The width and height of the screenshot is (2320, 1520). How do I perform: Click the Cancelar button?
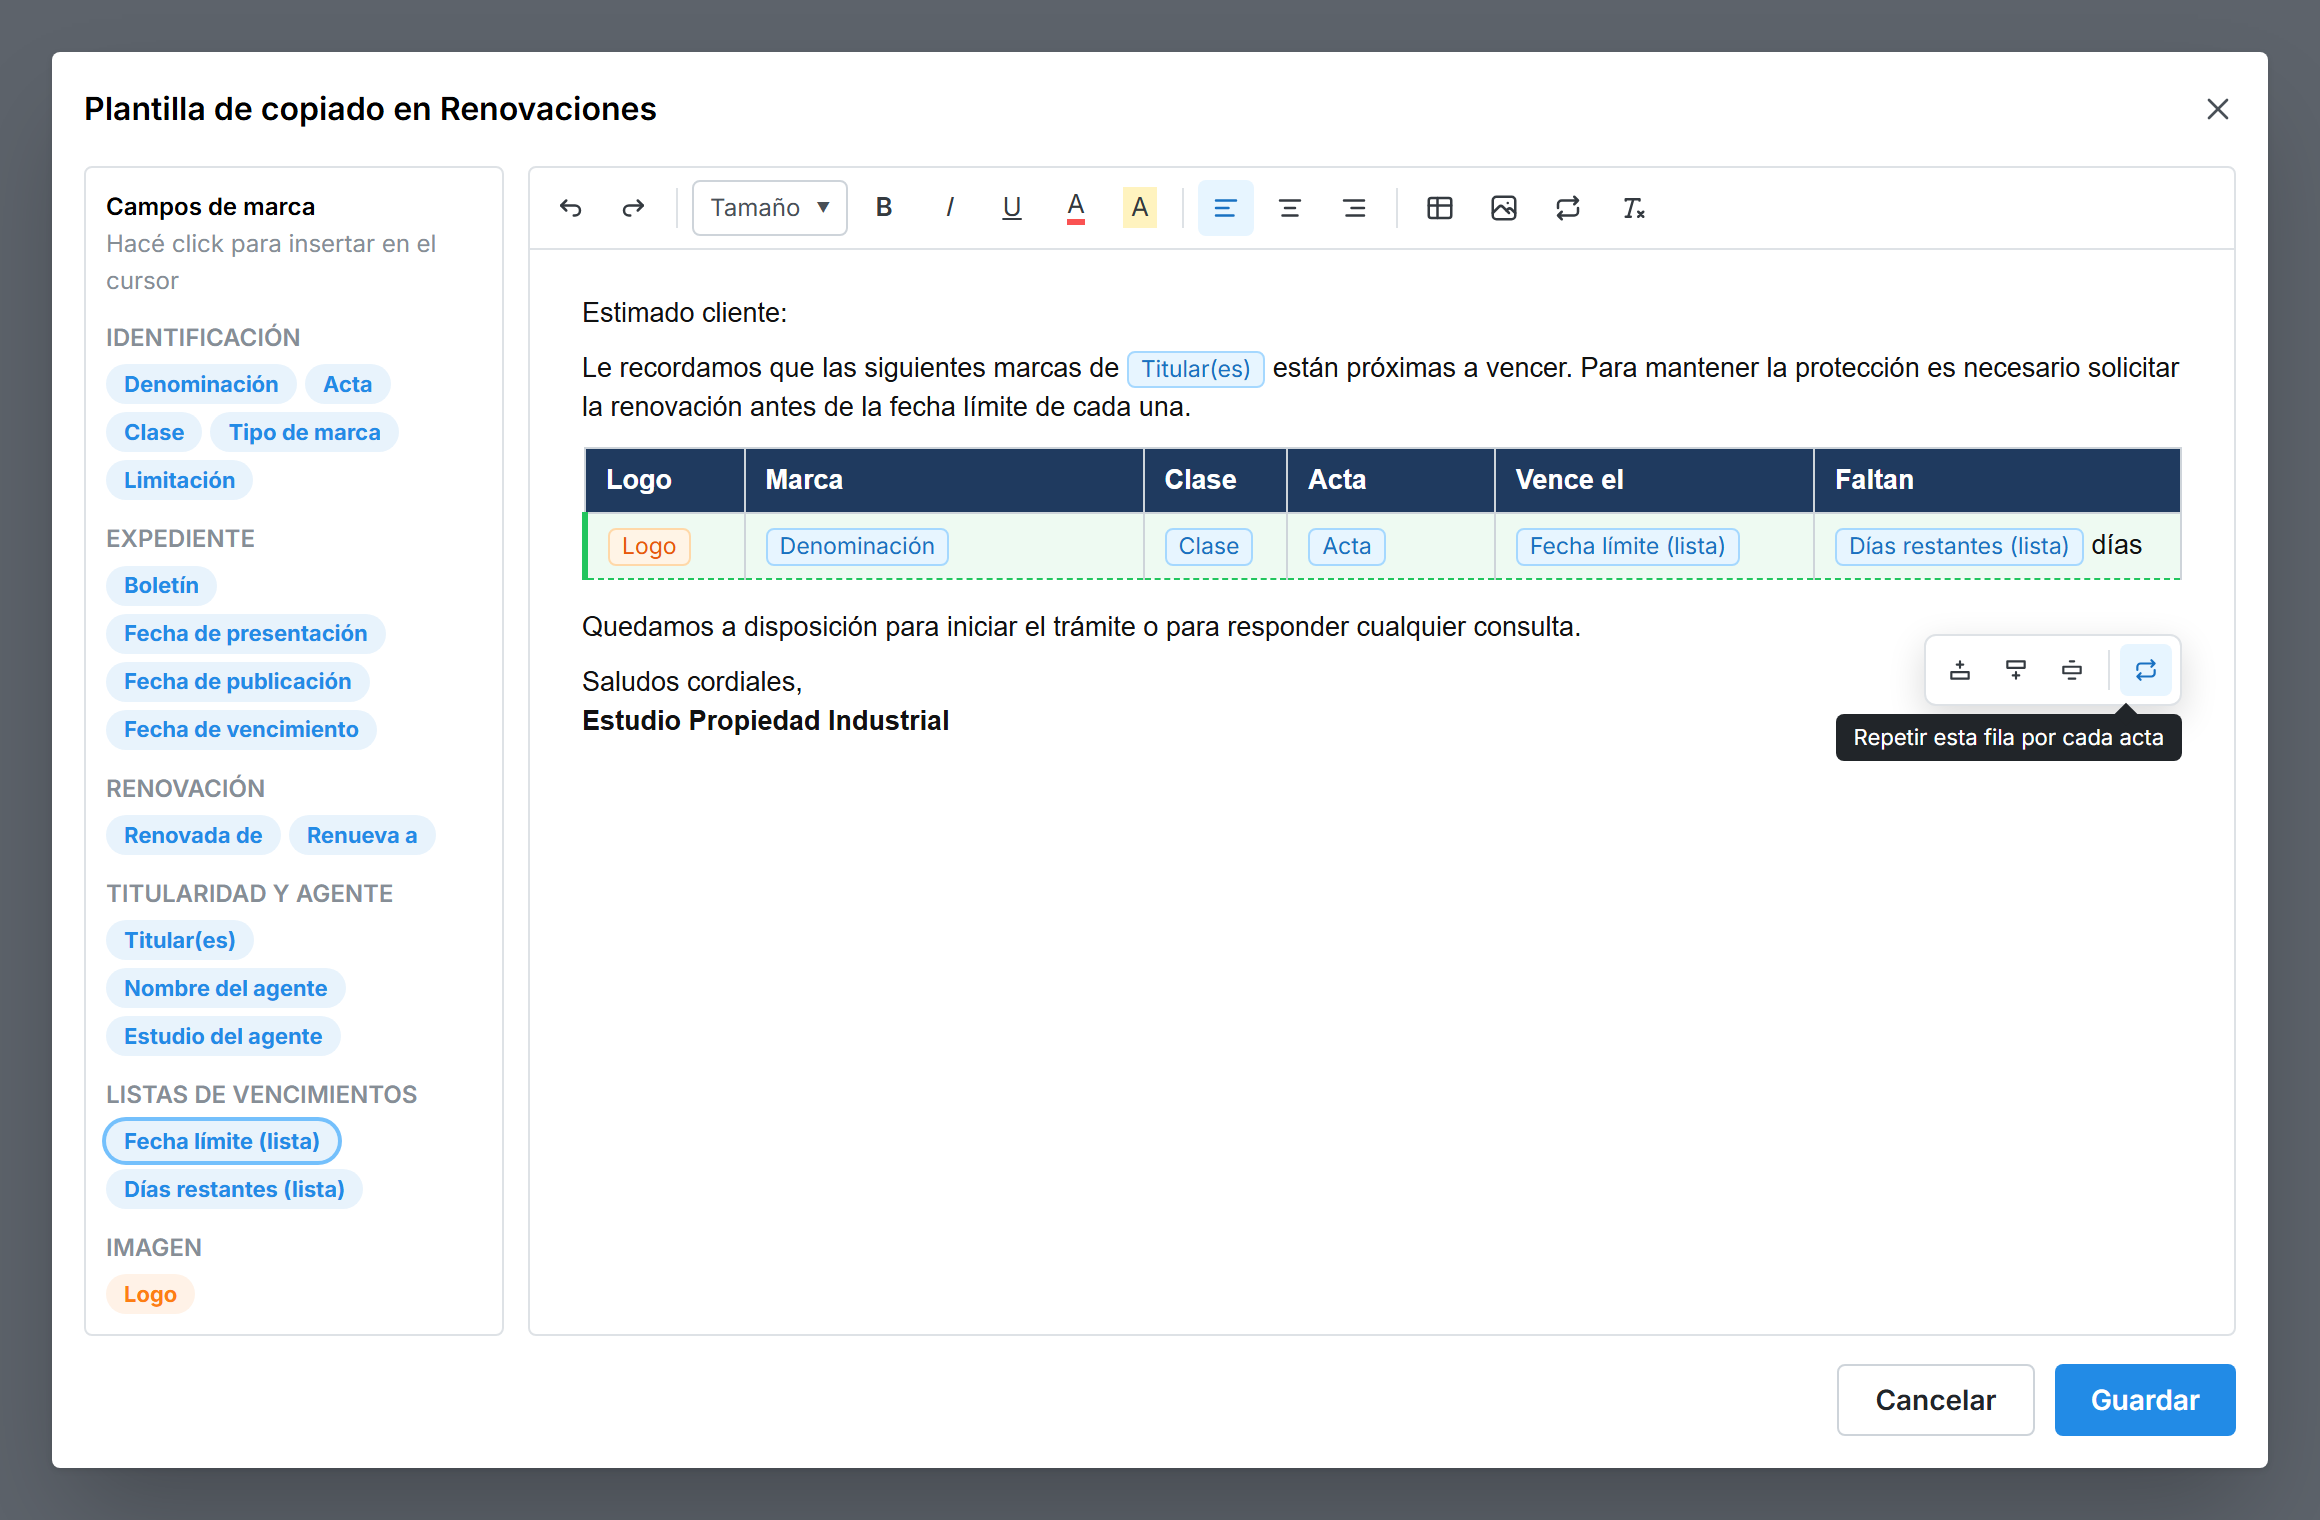pyautogui.click(x=1936, y=1400)
